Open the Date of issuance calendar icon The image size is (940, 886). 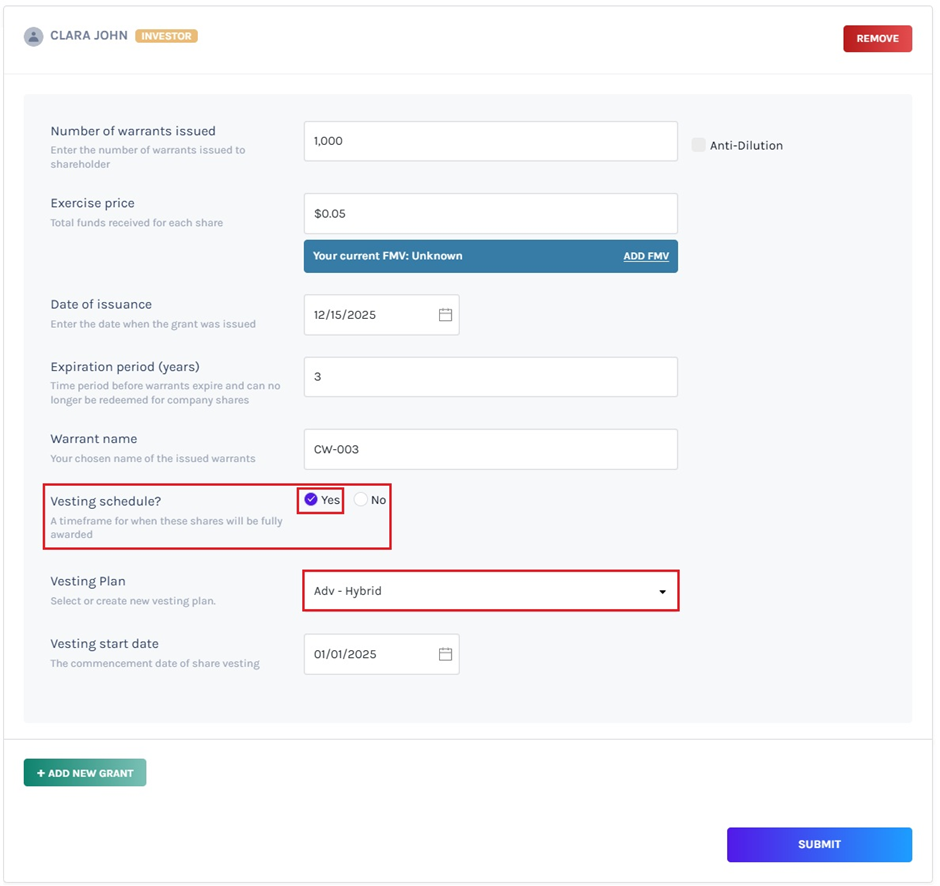coord(445,315)
